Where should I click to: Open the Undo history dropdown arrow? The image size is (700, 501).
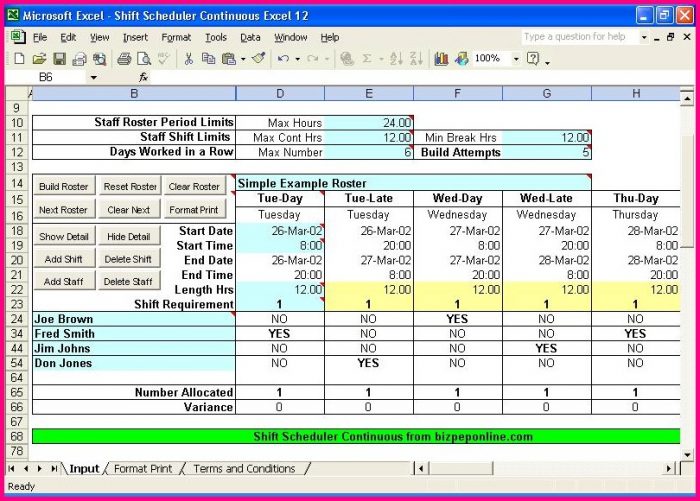[x=297, y=59]
